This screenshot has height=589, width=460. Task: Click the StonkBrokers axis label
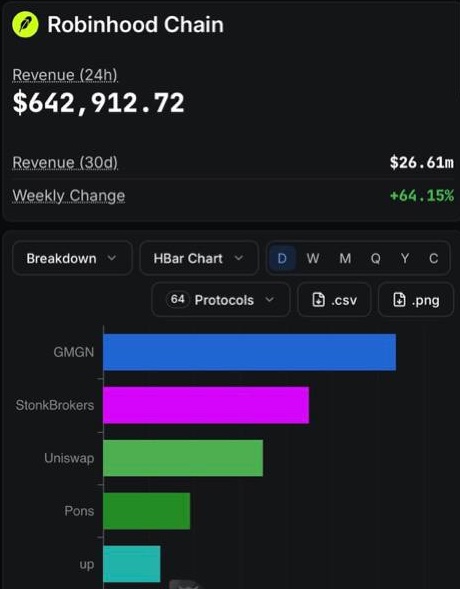pyautogui.click(x=55, y=405)
